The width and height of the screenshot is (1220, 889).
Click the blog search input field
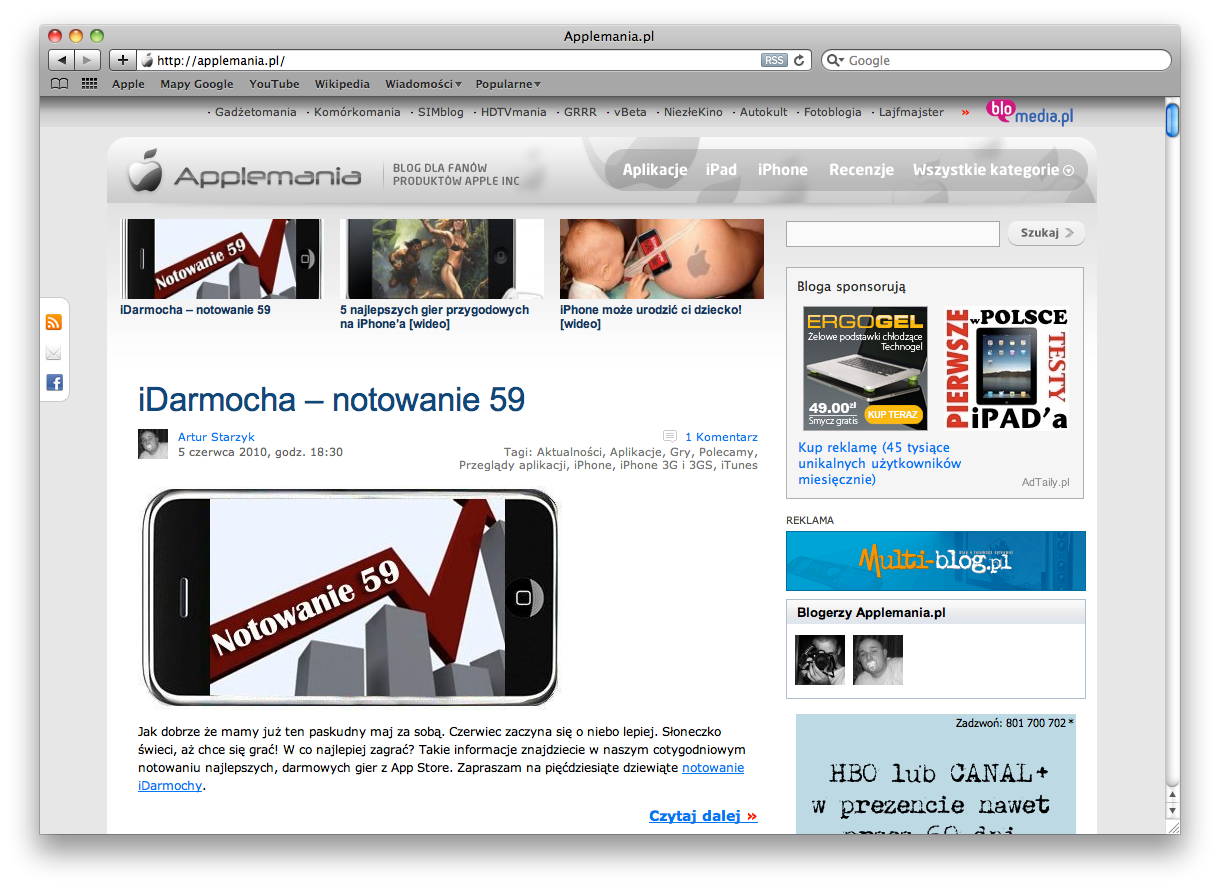[x=893, y=234]
